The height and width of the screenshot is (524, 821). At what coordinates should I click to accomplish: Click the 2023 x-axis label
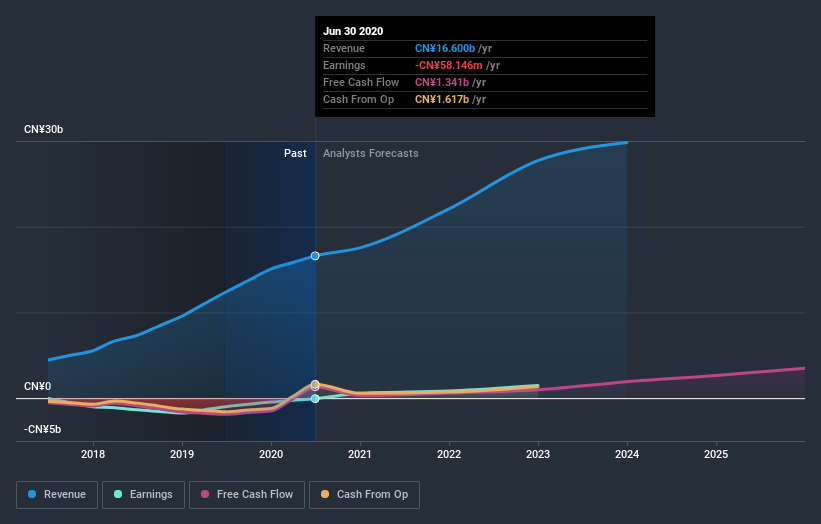(x=538, y=454)
